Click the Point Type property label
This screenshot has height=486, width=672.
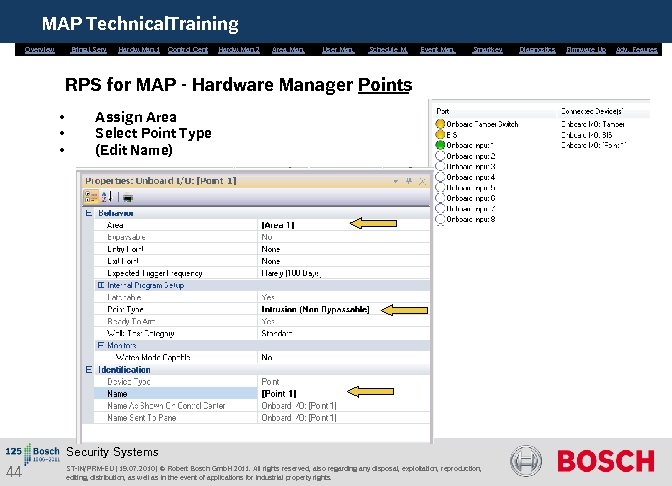click(125, 309)
